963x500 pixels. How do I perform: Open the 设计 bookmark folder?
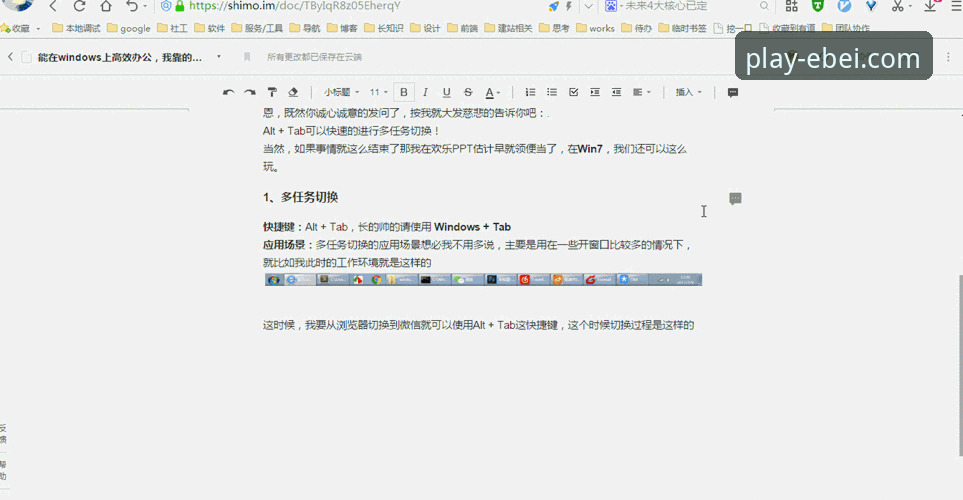(x=426, y=28)
